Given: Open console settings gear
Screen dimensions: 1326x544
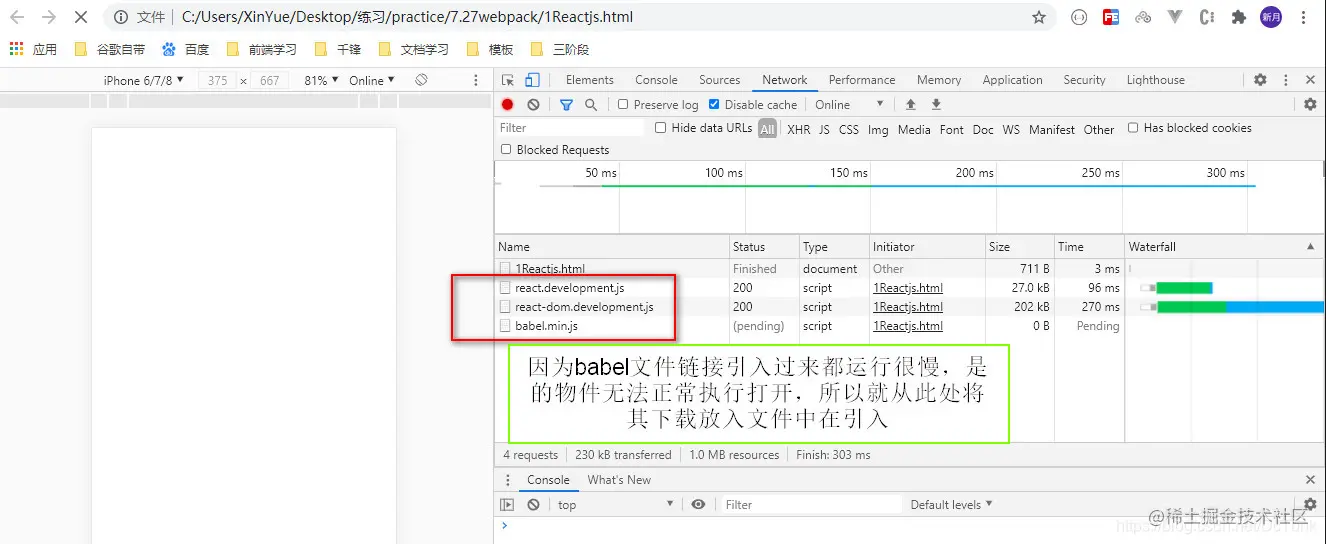Looking at the screenshot, I should pyautogui.click(x=1310, y=505).
